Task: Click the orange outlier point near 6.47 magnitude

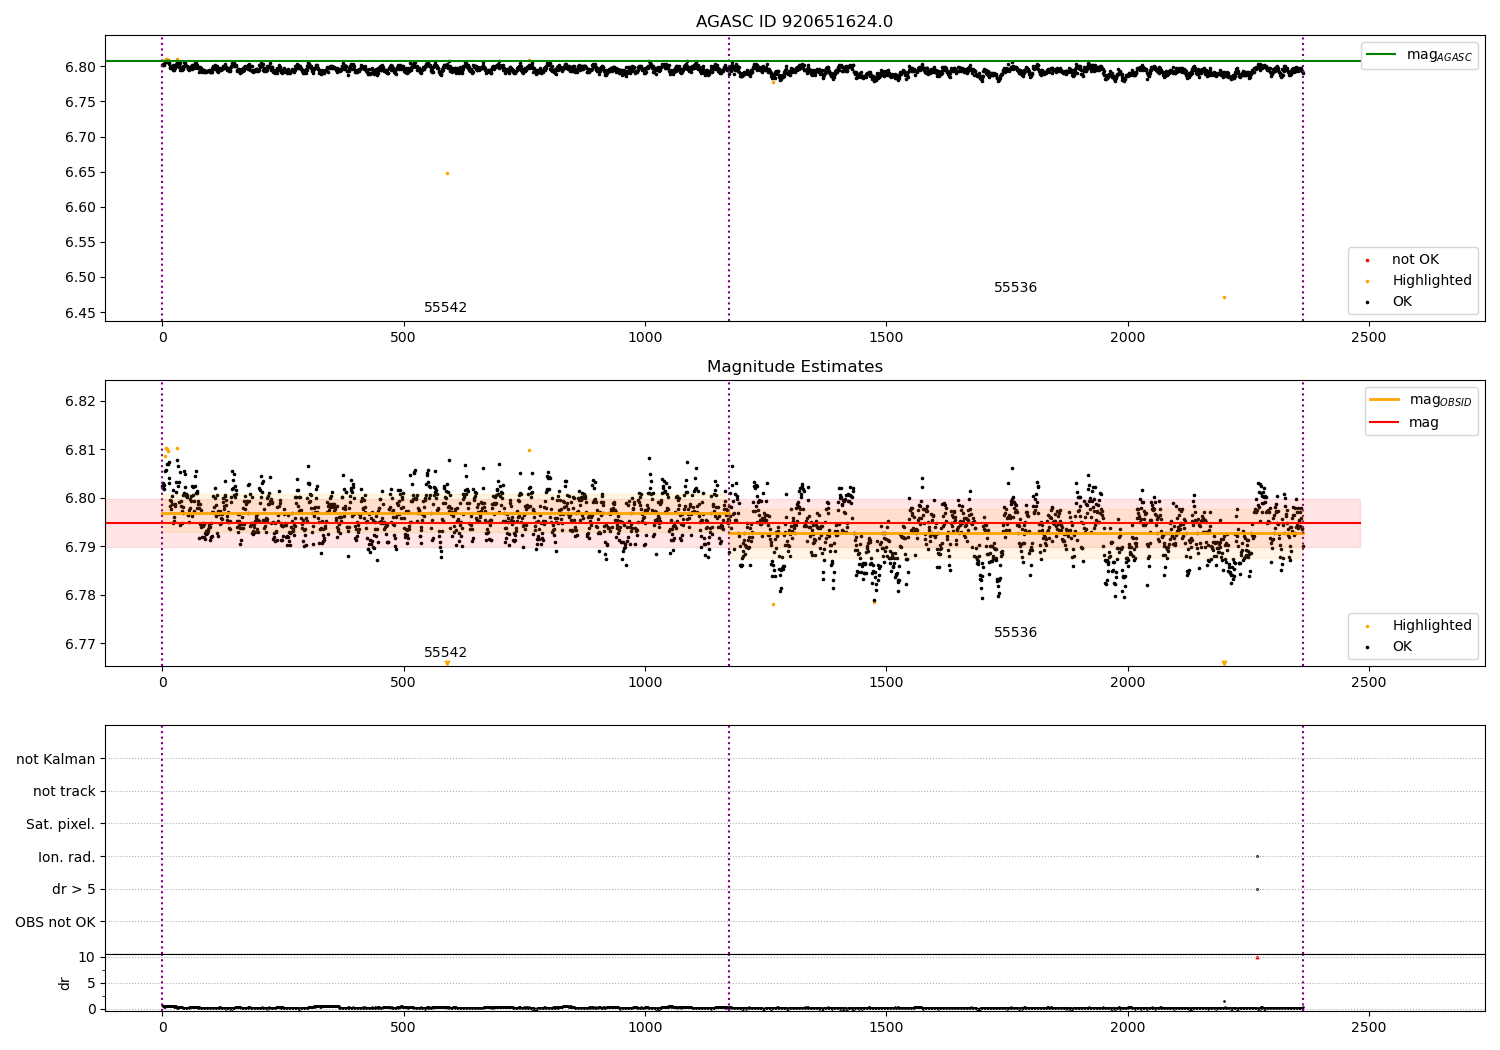Action: click(1224, 297)
